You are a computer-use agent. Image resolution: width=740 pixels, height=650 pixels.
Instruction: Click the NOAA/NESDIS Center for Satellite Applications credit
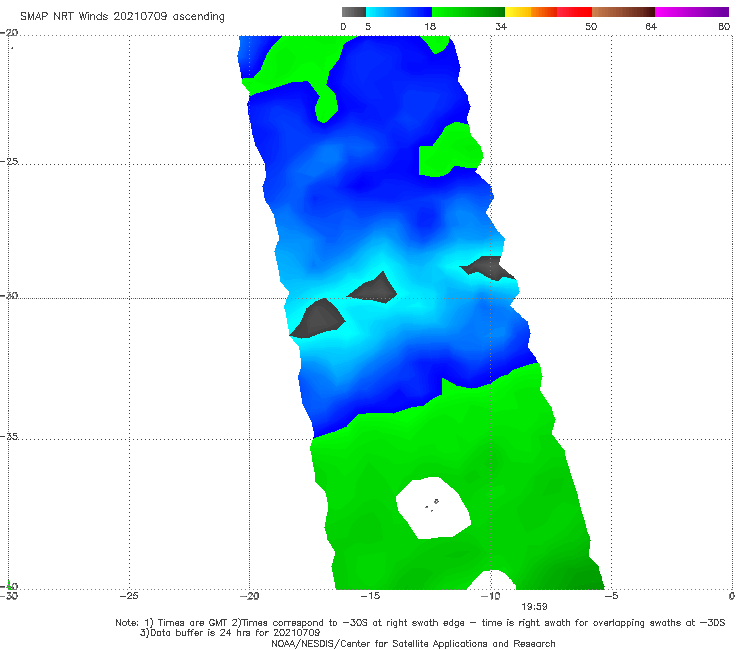pos(413,643)
